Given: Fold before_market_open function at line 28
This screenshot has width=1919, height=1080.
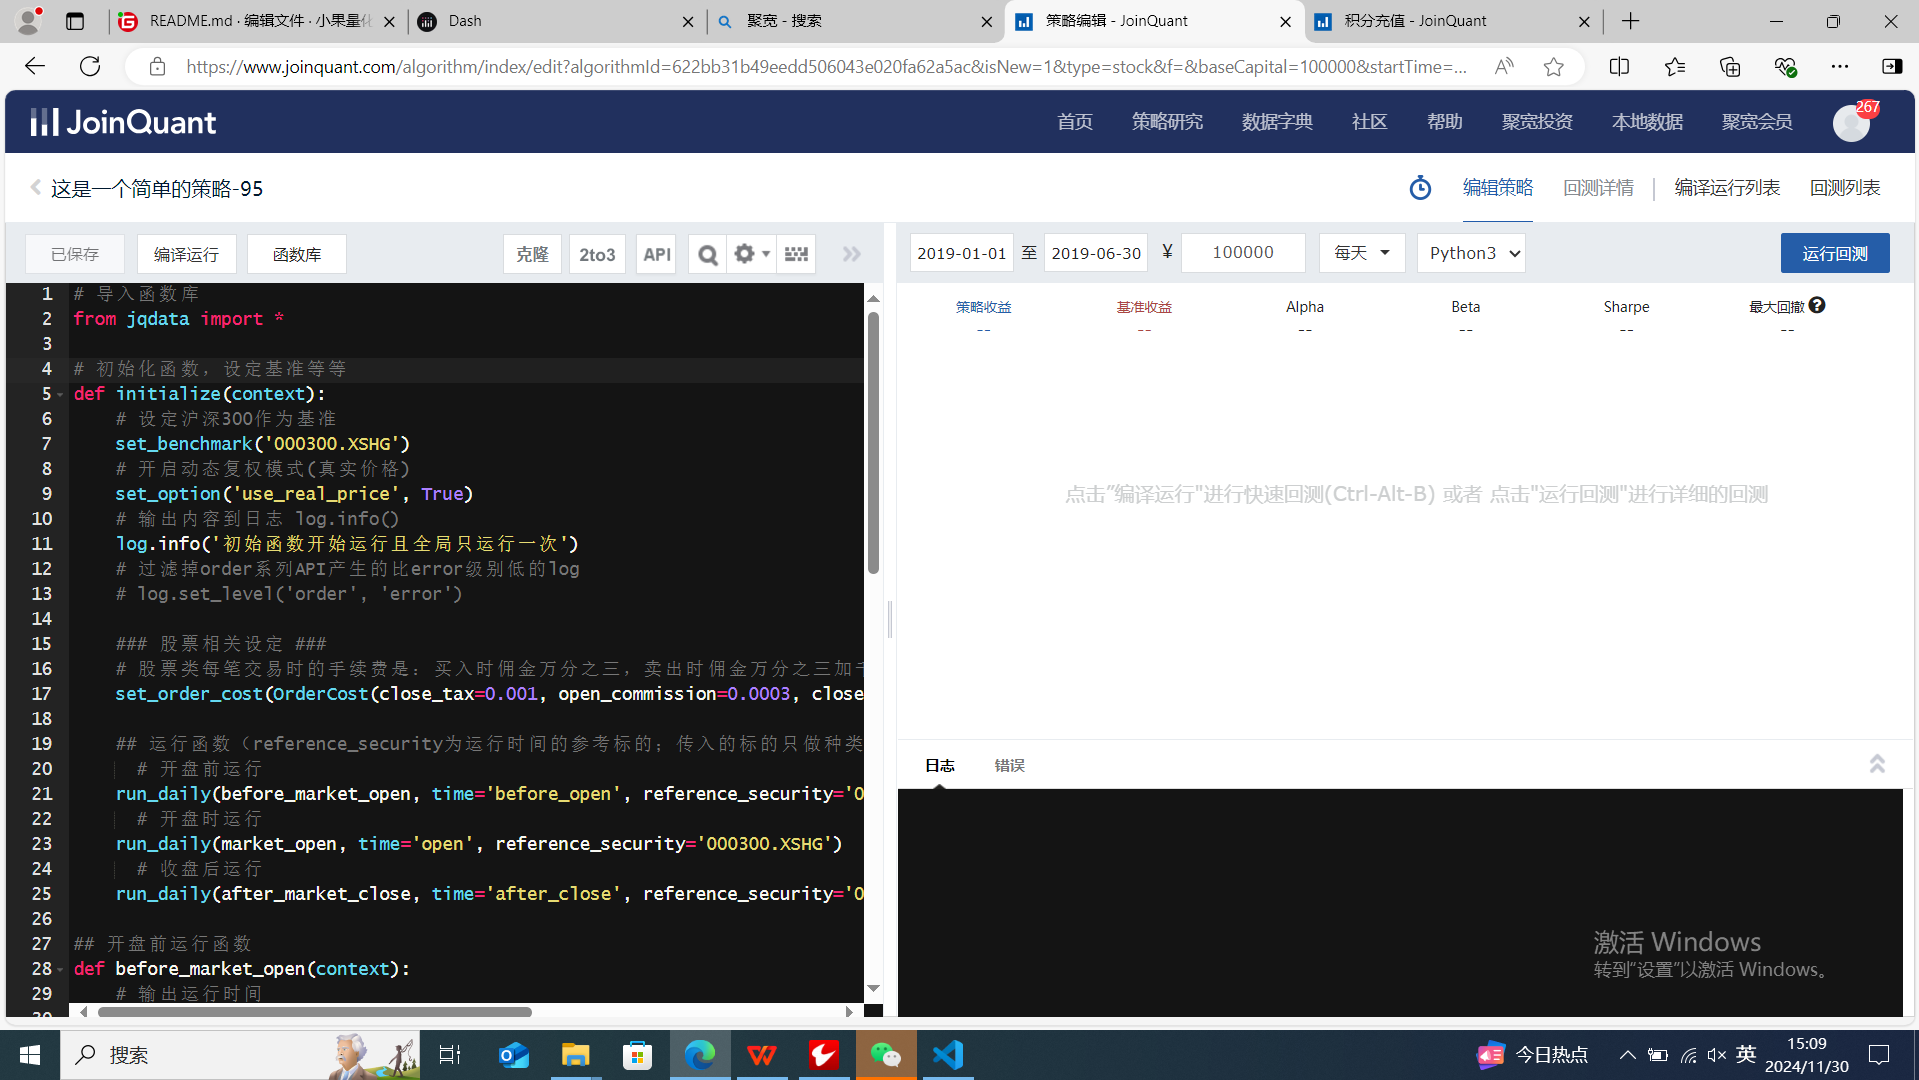Looking at the screenshot, I should click(x=60, y=969).
